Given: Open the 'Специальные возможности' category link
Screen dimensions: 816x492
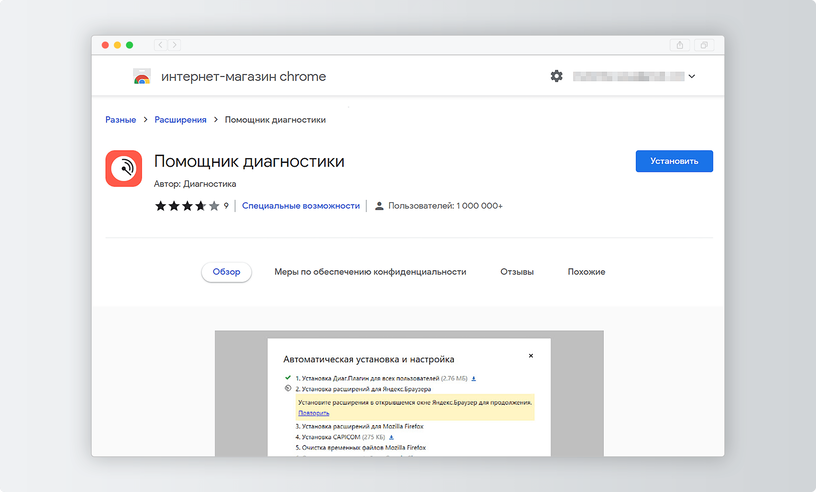Looking at the screenshot, I should [301, 206].
